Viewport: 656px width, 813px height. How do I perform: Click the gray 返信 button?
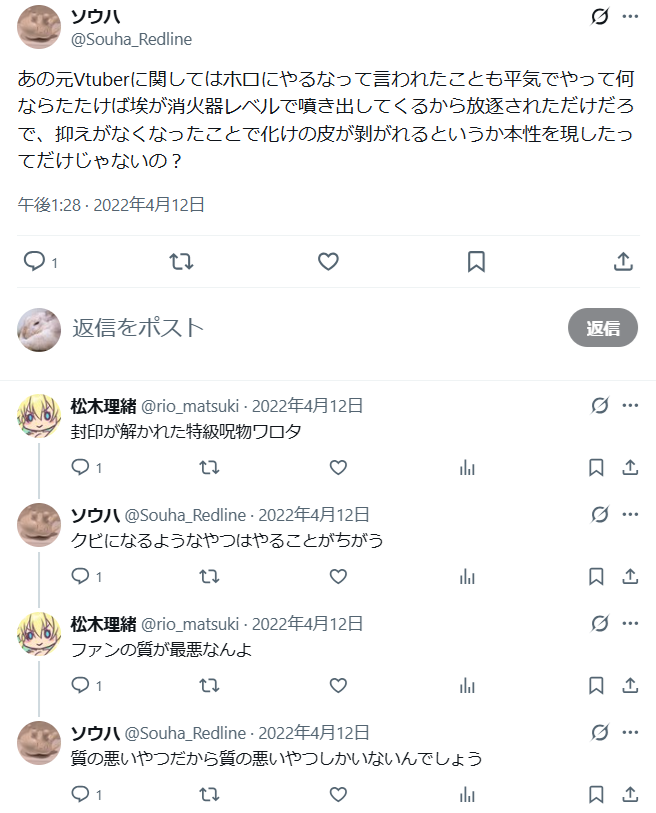click(603, 328)
